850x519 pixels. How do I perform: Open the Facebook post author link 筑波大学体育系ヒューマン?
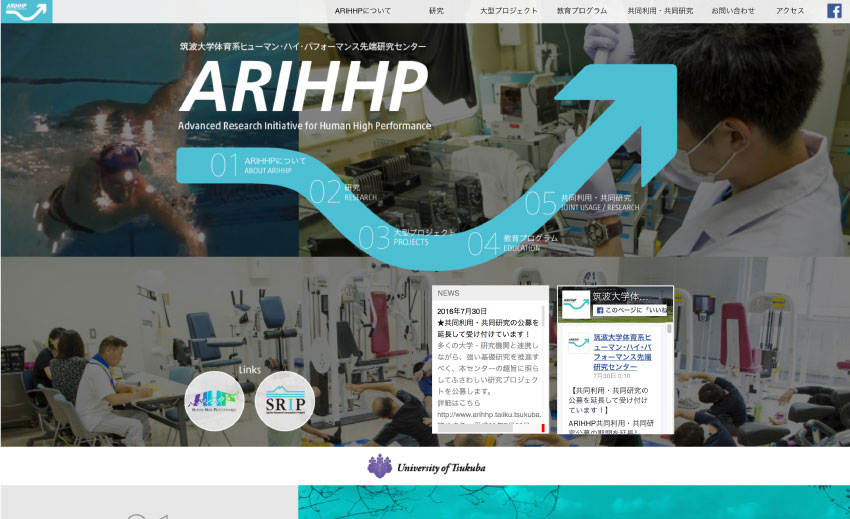pyautogui.click(x=622, y=352)
